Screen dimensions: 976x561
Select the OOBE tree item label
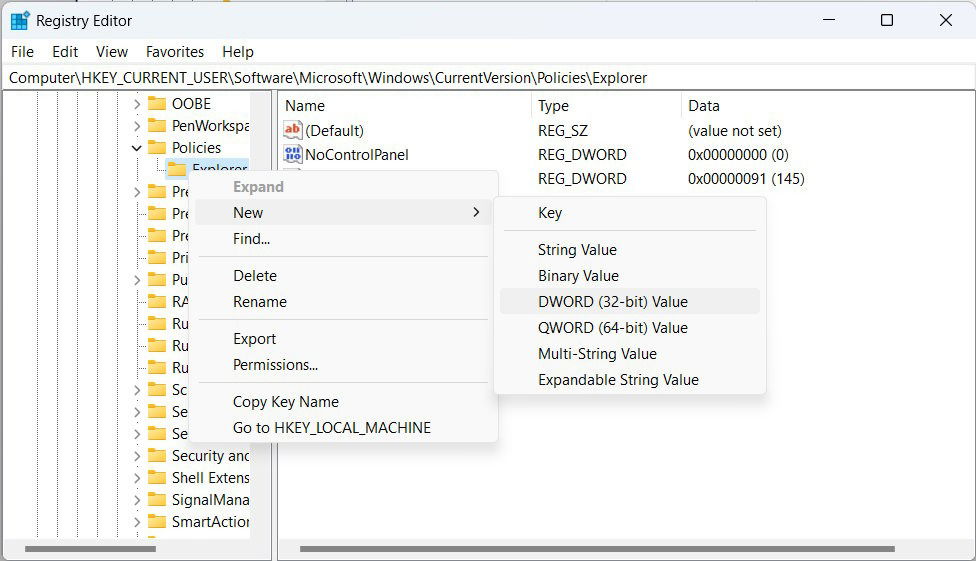tap(191, 103)
